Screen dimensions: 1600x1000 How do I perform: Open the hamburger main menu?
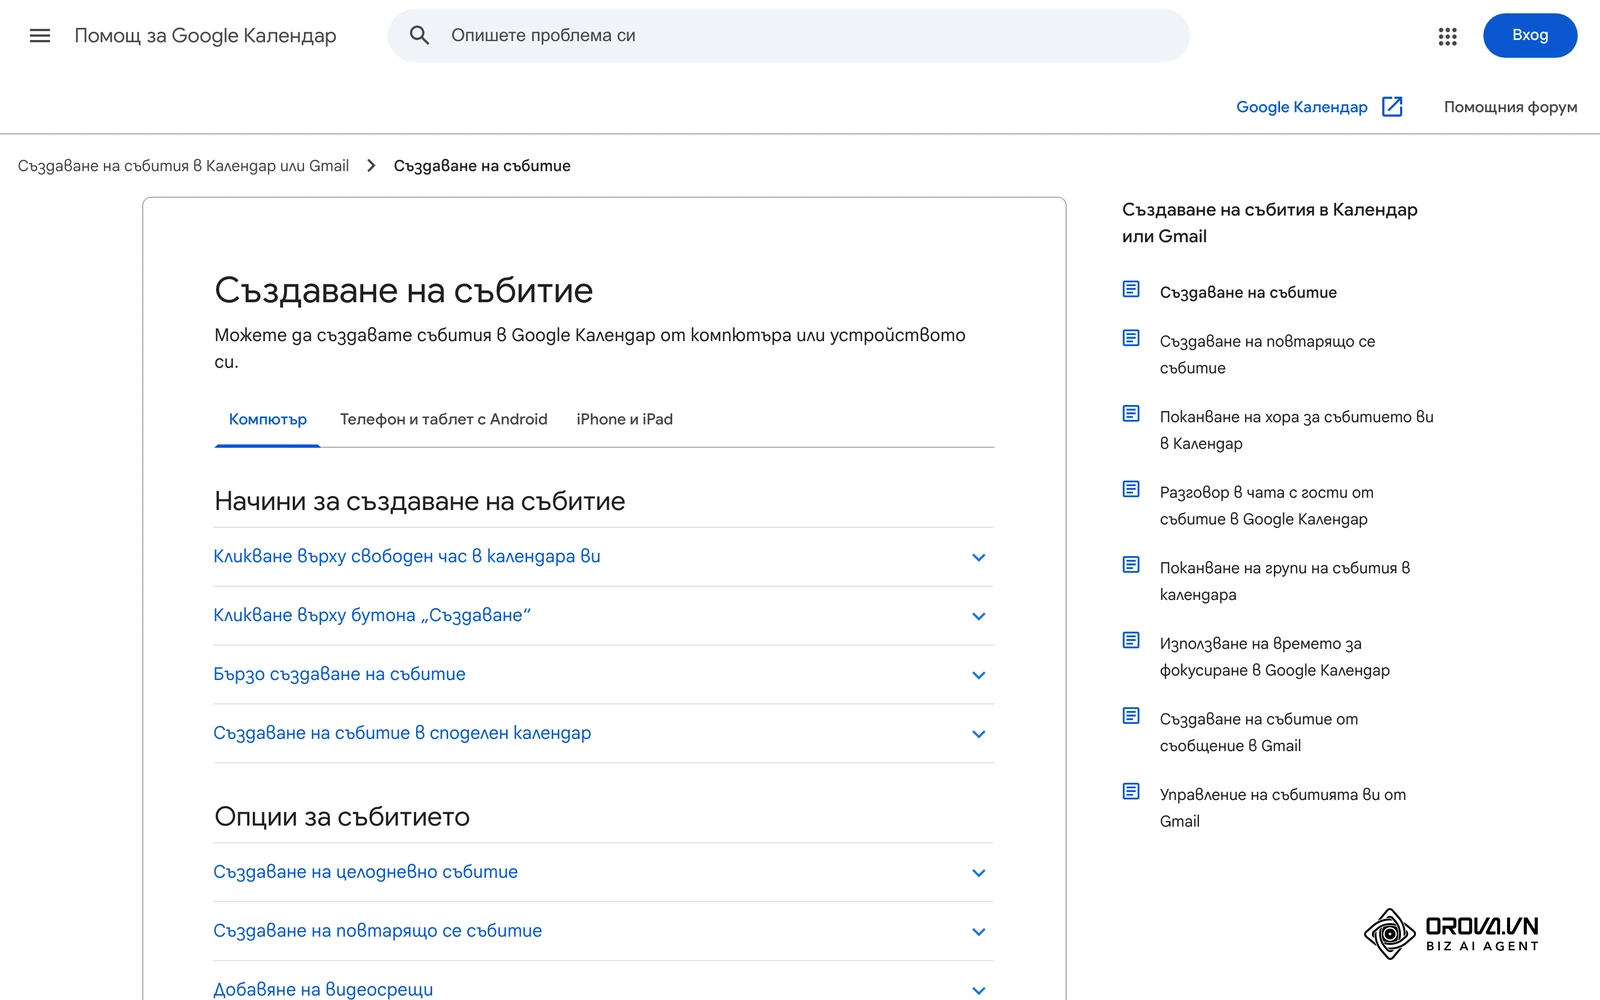40,36
